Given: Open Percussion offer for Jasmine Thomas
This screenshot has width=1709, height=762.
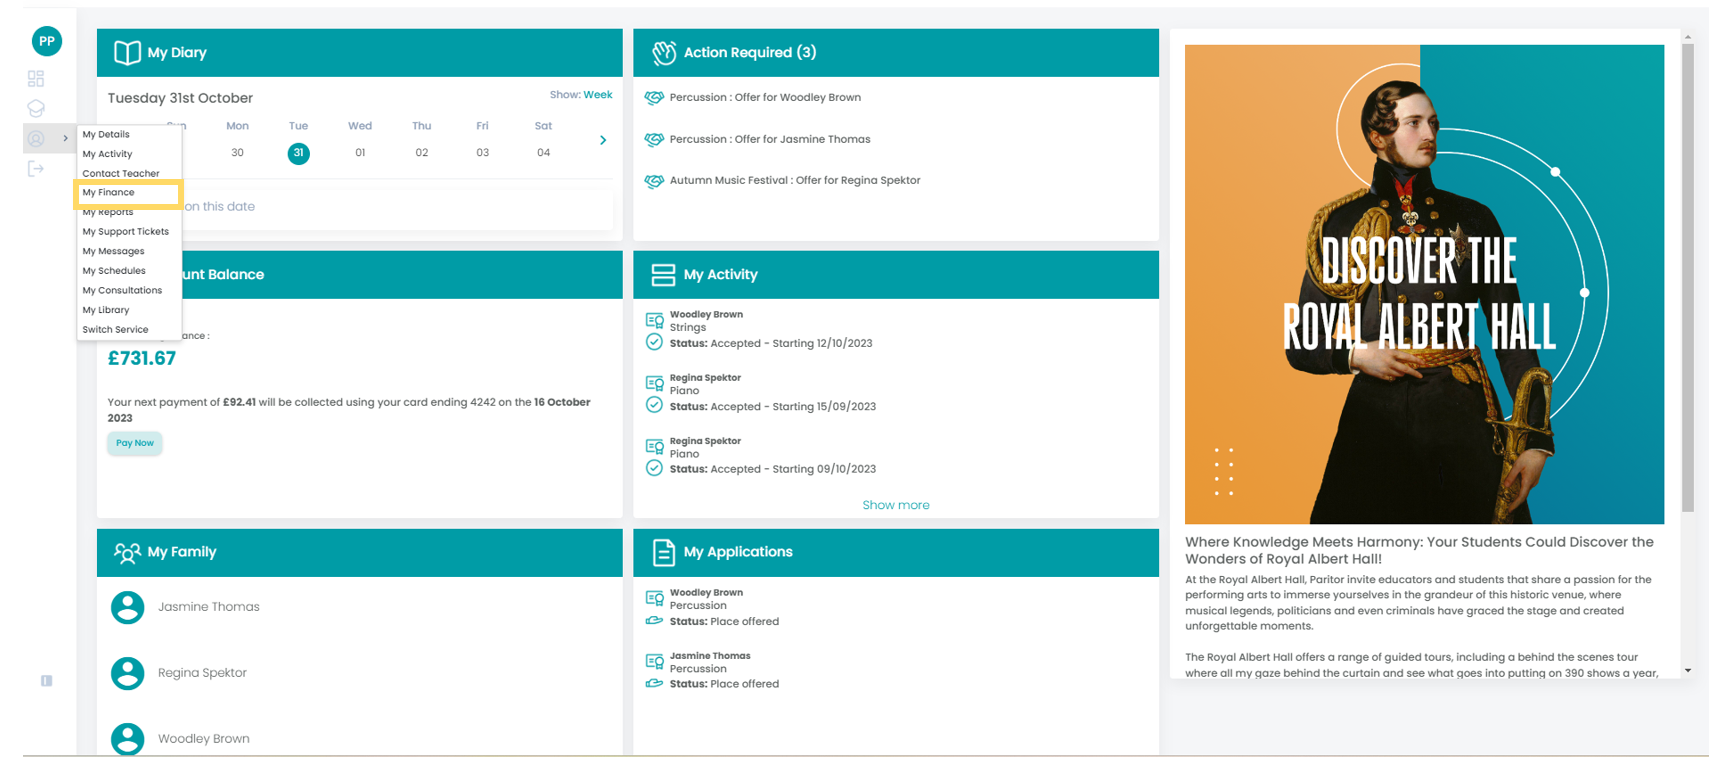Looking at the screenshot, I should pyautogui.click(x=770, y=139).
